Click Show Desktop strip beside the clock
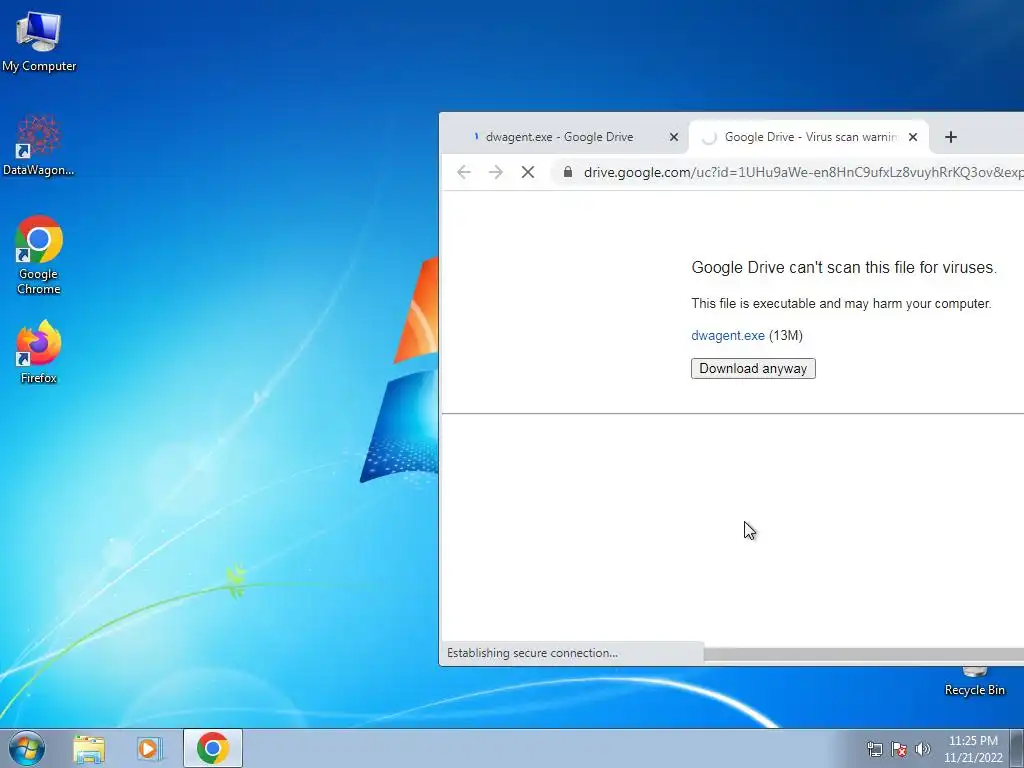This screenshot has height=768, width=1024. pos(1017,748)
